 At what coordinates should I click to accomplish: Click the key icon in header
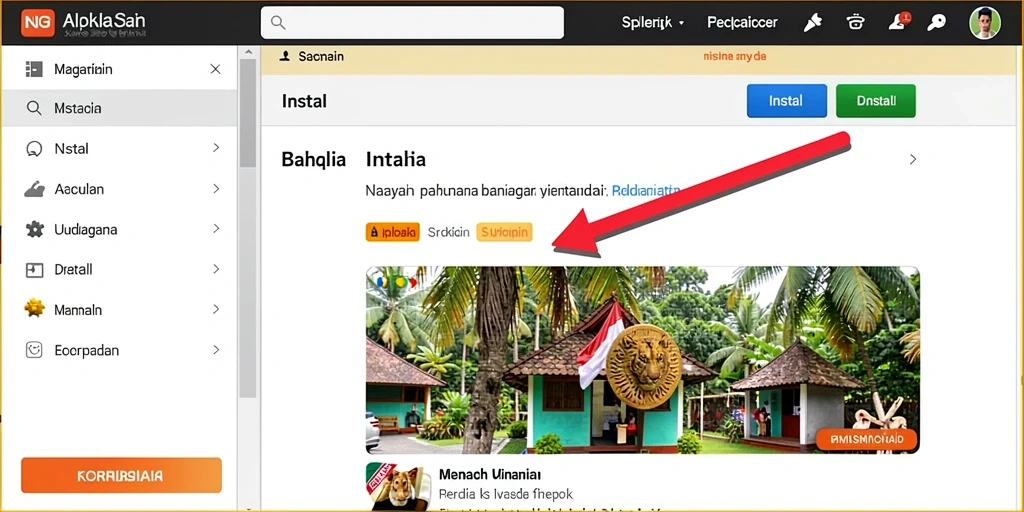click(x=936, y=23)
